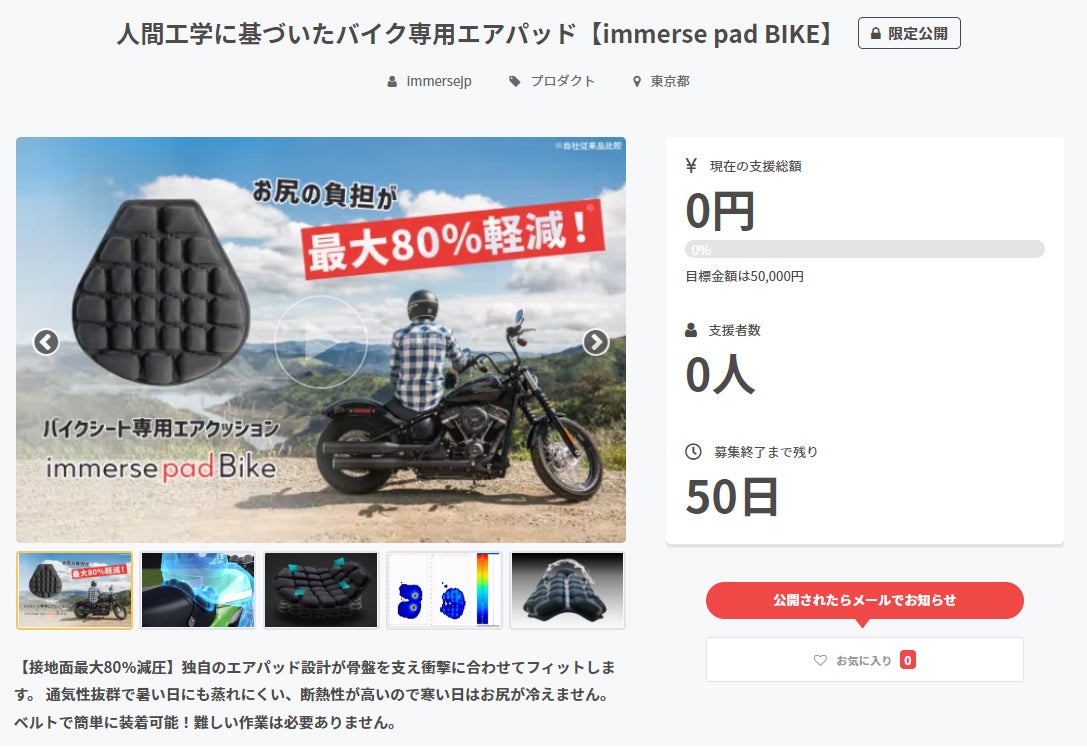The width and height of the screenshot is (1087, 751).
Task: Select the first thumbnail with motorcycle rider
Action: tap(74, 590)
